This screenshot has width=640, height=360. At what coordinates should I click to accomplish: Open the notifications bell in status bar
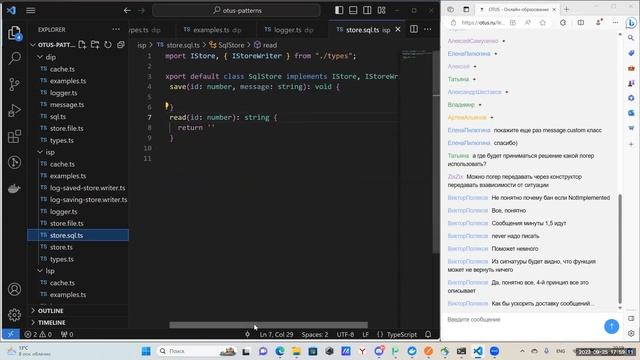pyautogui.click(x=428, y=334)
